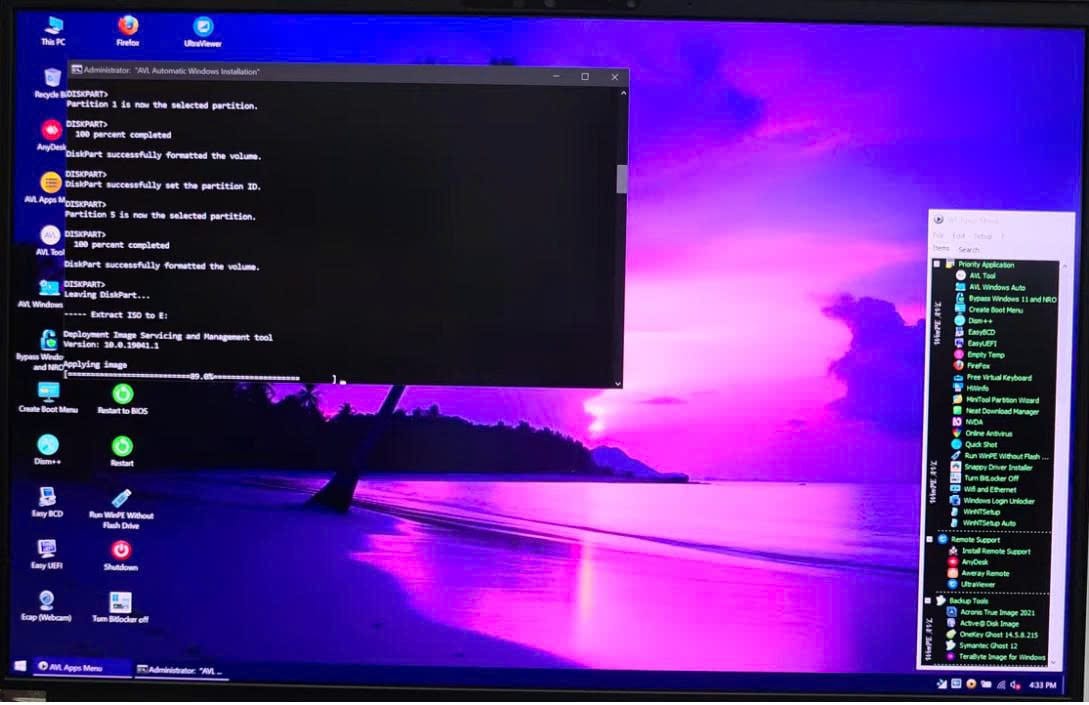Viewport: 1089px width, 705px height.
Task: Click the Restart to BIOS desktop icon
Action: pyautogui.click(x=123, y=399)
